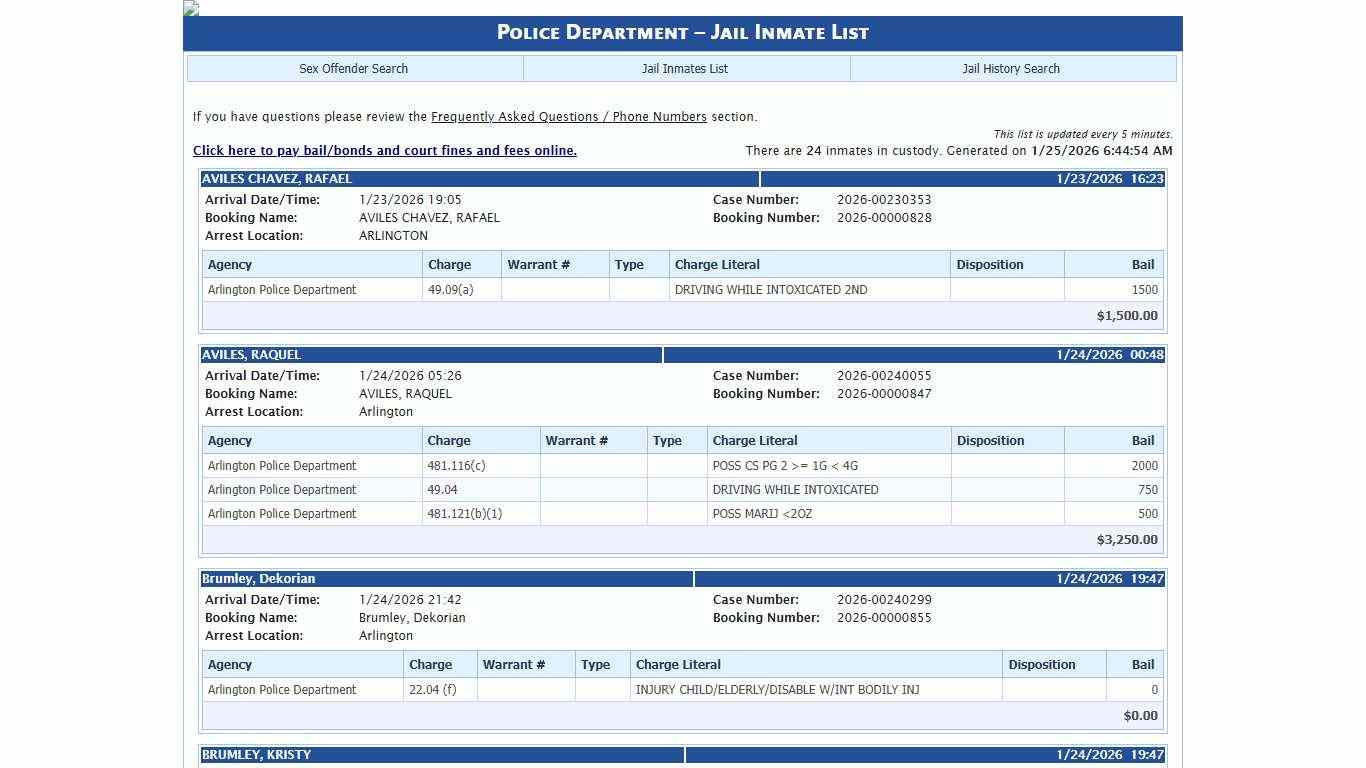Image resolution: width=1366 pixels, height=768 pixels.
Task: Open Frequently Asked Questions / Phone Numbers link
Action: click(568, 117)
